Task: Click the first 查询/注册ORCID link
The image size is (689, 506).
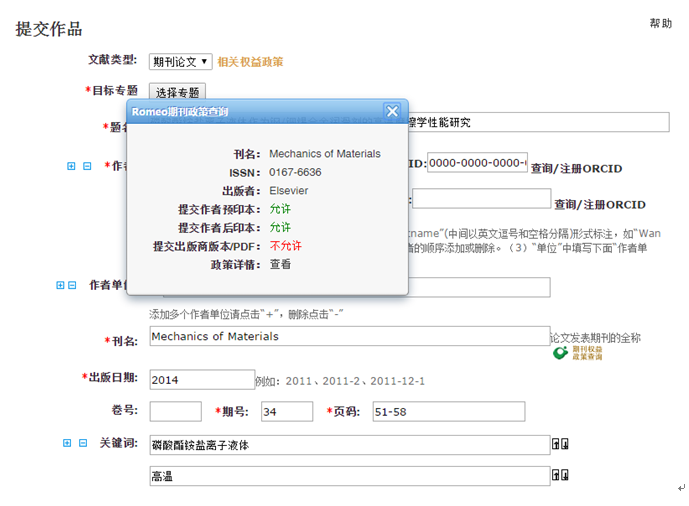Action: coord(576,169)
